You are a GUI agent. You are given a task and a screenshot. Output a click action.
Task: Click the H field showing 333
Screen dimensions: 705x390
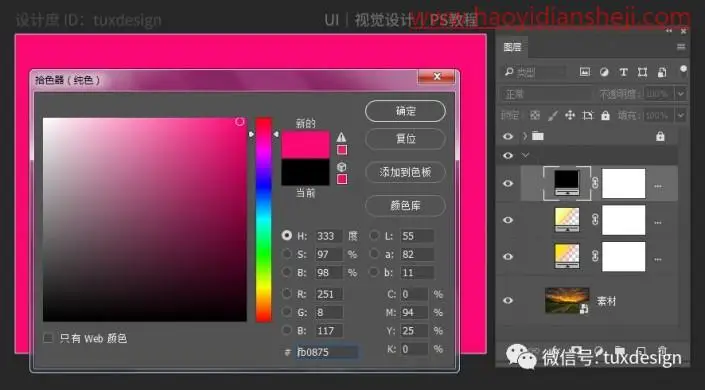[x=329, y=236]
